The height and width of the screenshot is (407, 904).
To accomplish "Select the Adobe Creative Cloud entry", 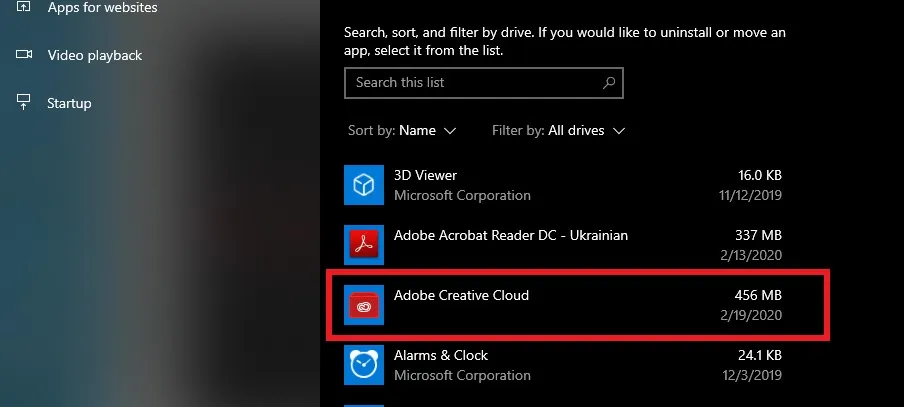I will (563, 305).
